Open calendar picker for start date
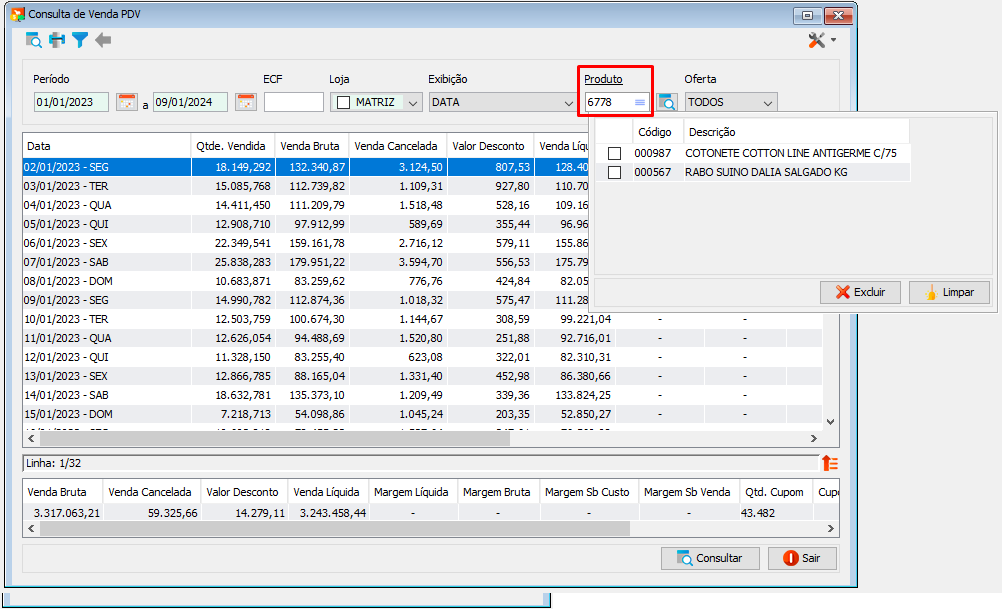The image size is (1002, 610). 127,102
